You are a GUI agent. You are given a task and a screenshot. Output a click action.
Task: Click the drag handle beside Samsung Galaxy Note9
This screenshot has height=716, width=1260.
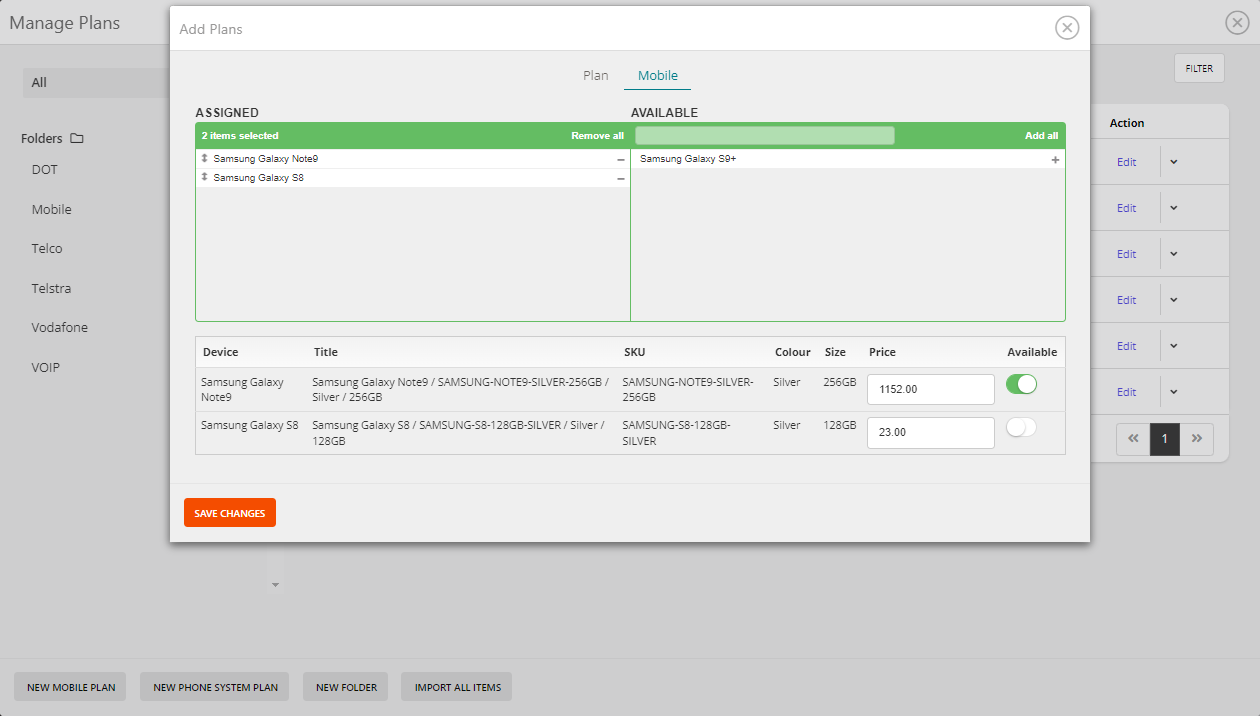tap(205, 158)
